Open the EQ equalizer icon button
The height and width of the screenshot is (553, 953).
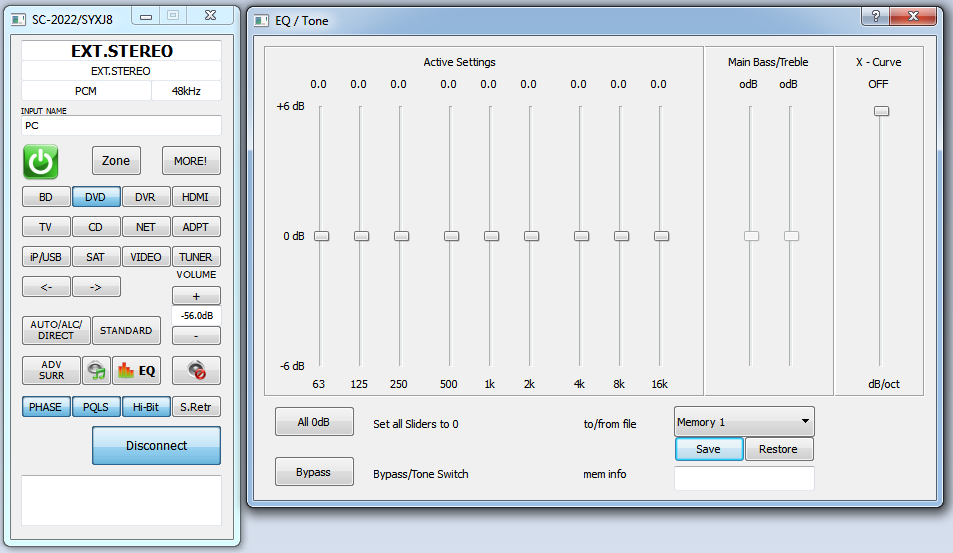(137, 371)
